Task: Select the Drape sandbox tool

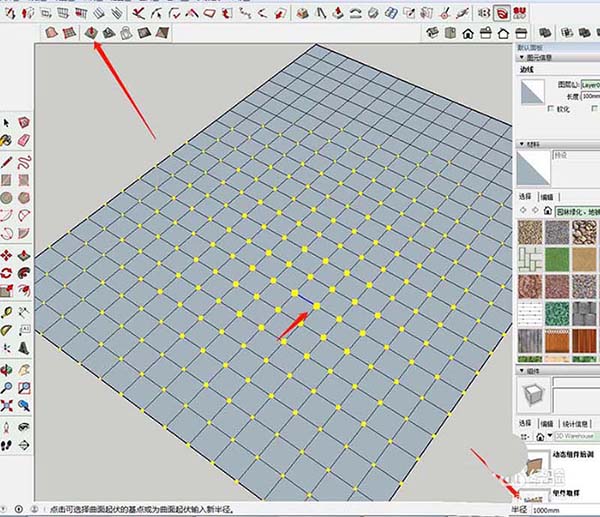Action: click(x=125, y=33)
